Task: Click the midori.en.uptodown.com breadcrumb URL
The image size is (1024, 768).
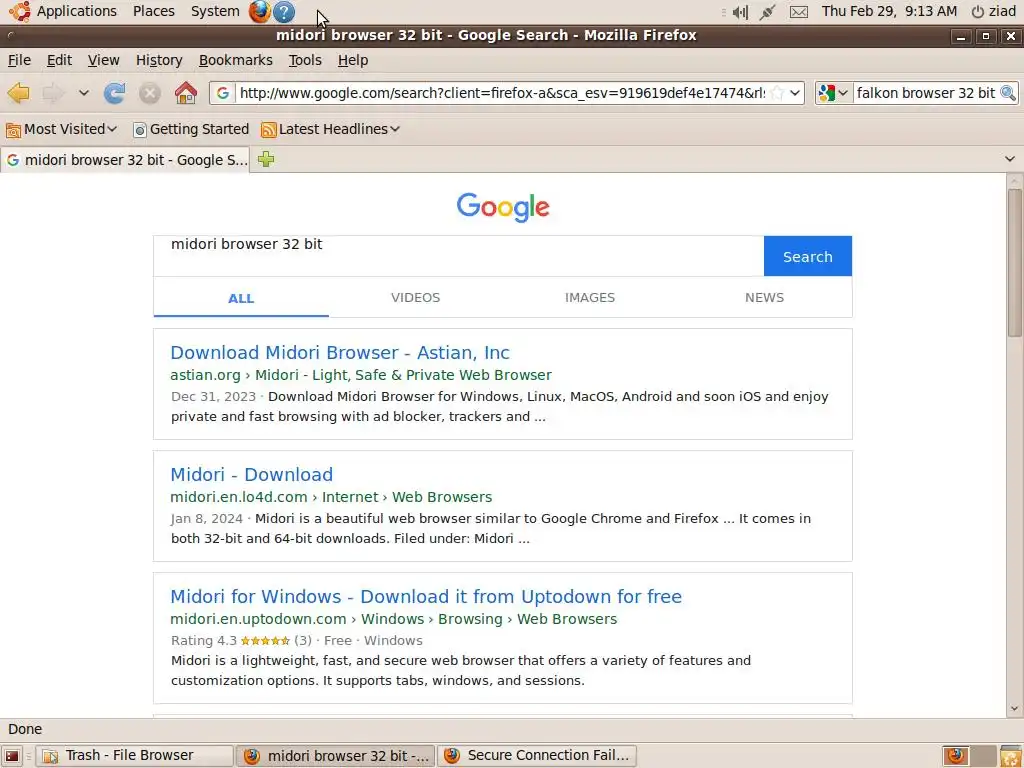Action: click(x=393, y=619)
